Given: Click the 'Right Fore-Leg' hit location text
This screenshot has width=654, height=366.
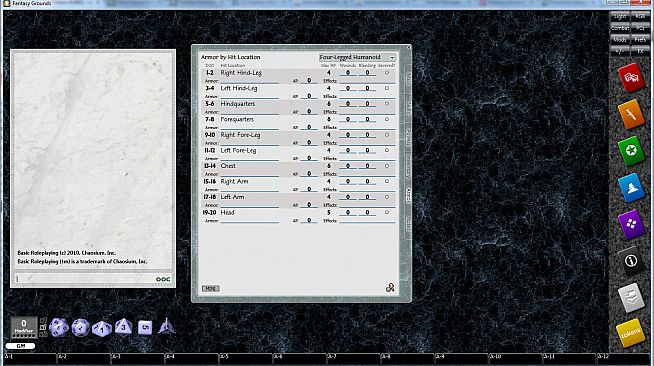Looking at the screenshot, I should tap(240, 135).
